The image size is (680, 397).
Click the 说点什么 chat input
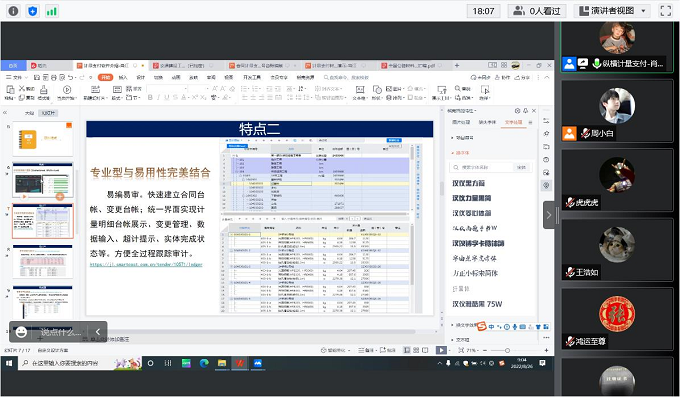pos(61,332)
